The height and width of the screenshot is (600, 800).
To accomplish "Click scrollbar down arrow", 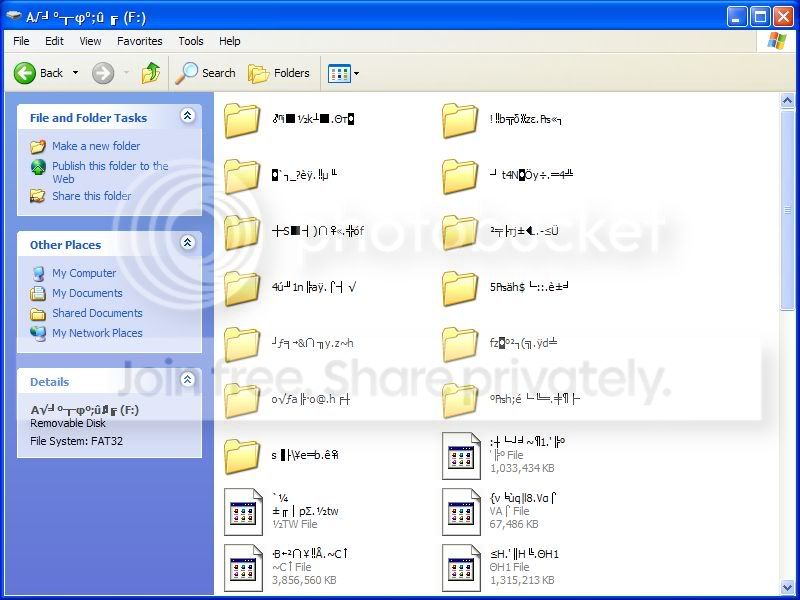I will [788, 587].
